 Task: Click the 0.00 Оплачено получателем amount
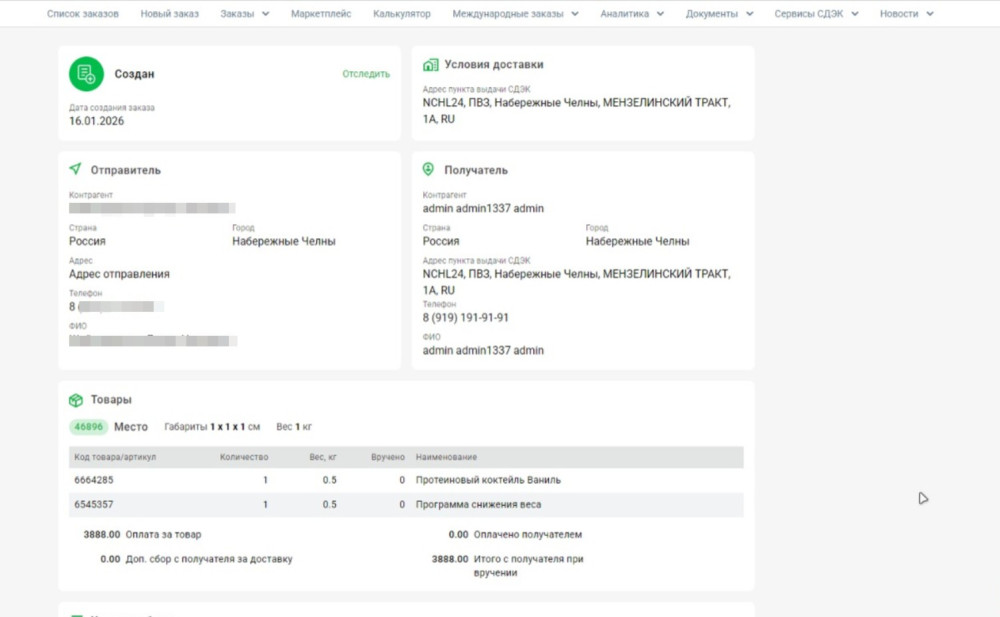(x=459, y=535)
